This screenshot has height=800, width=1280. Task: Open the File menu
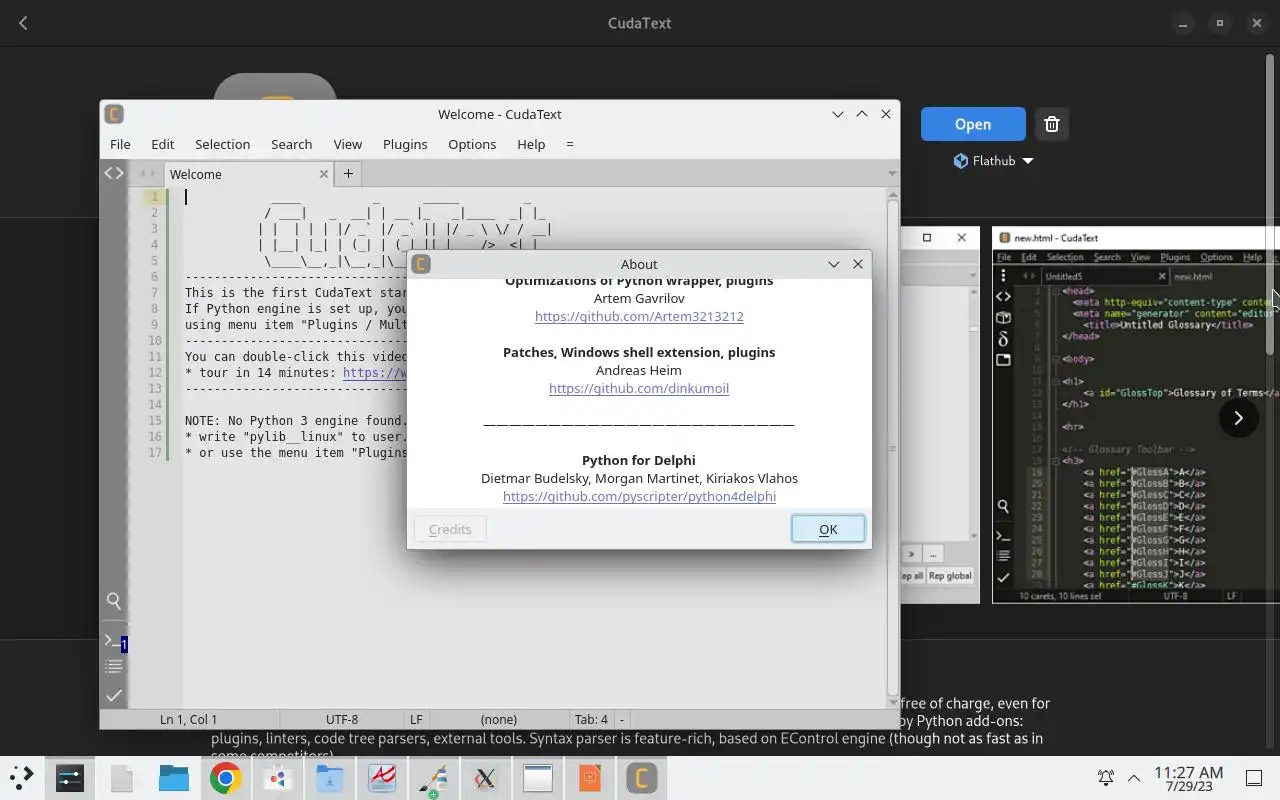pos(120,144)
